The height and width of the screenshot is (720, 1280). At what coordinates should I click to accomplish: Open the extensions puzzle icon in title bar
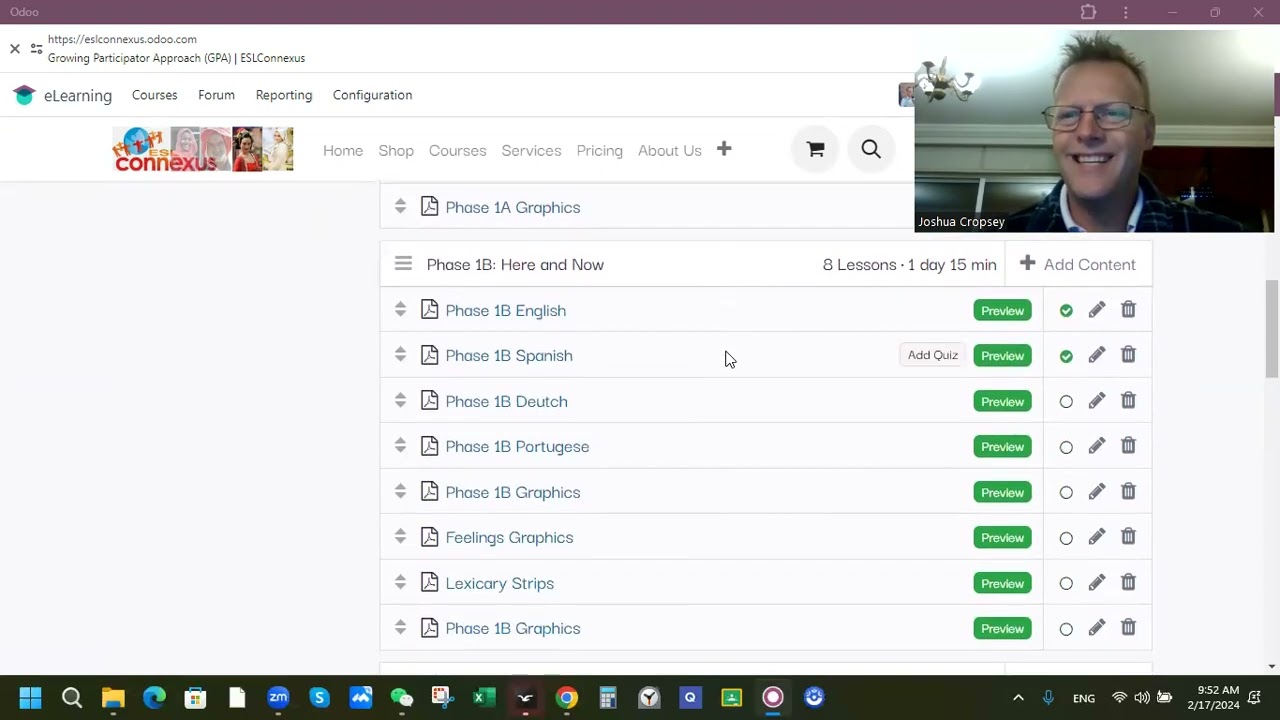(1088, 12)
